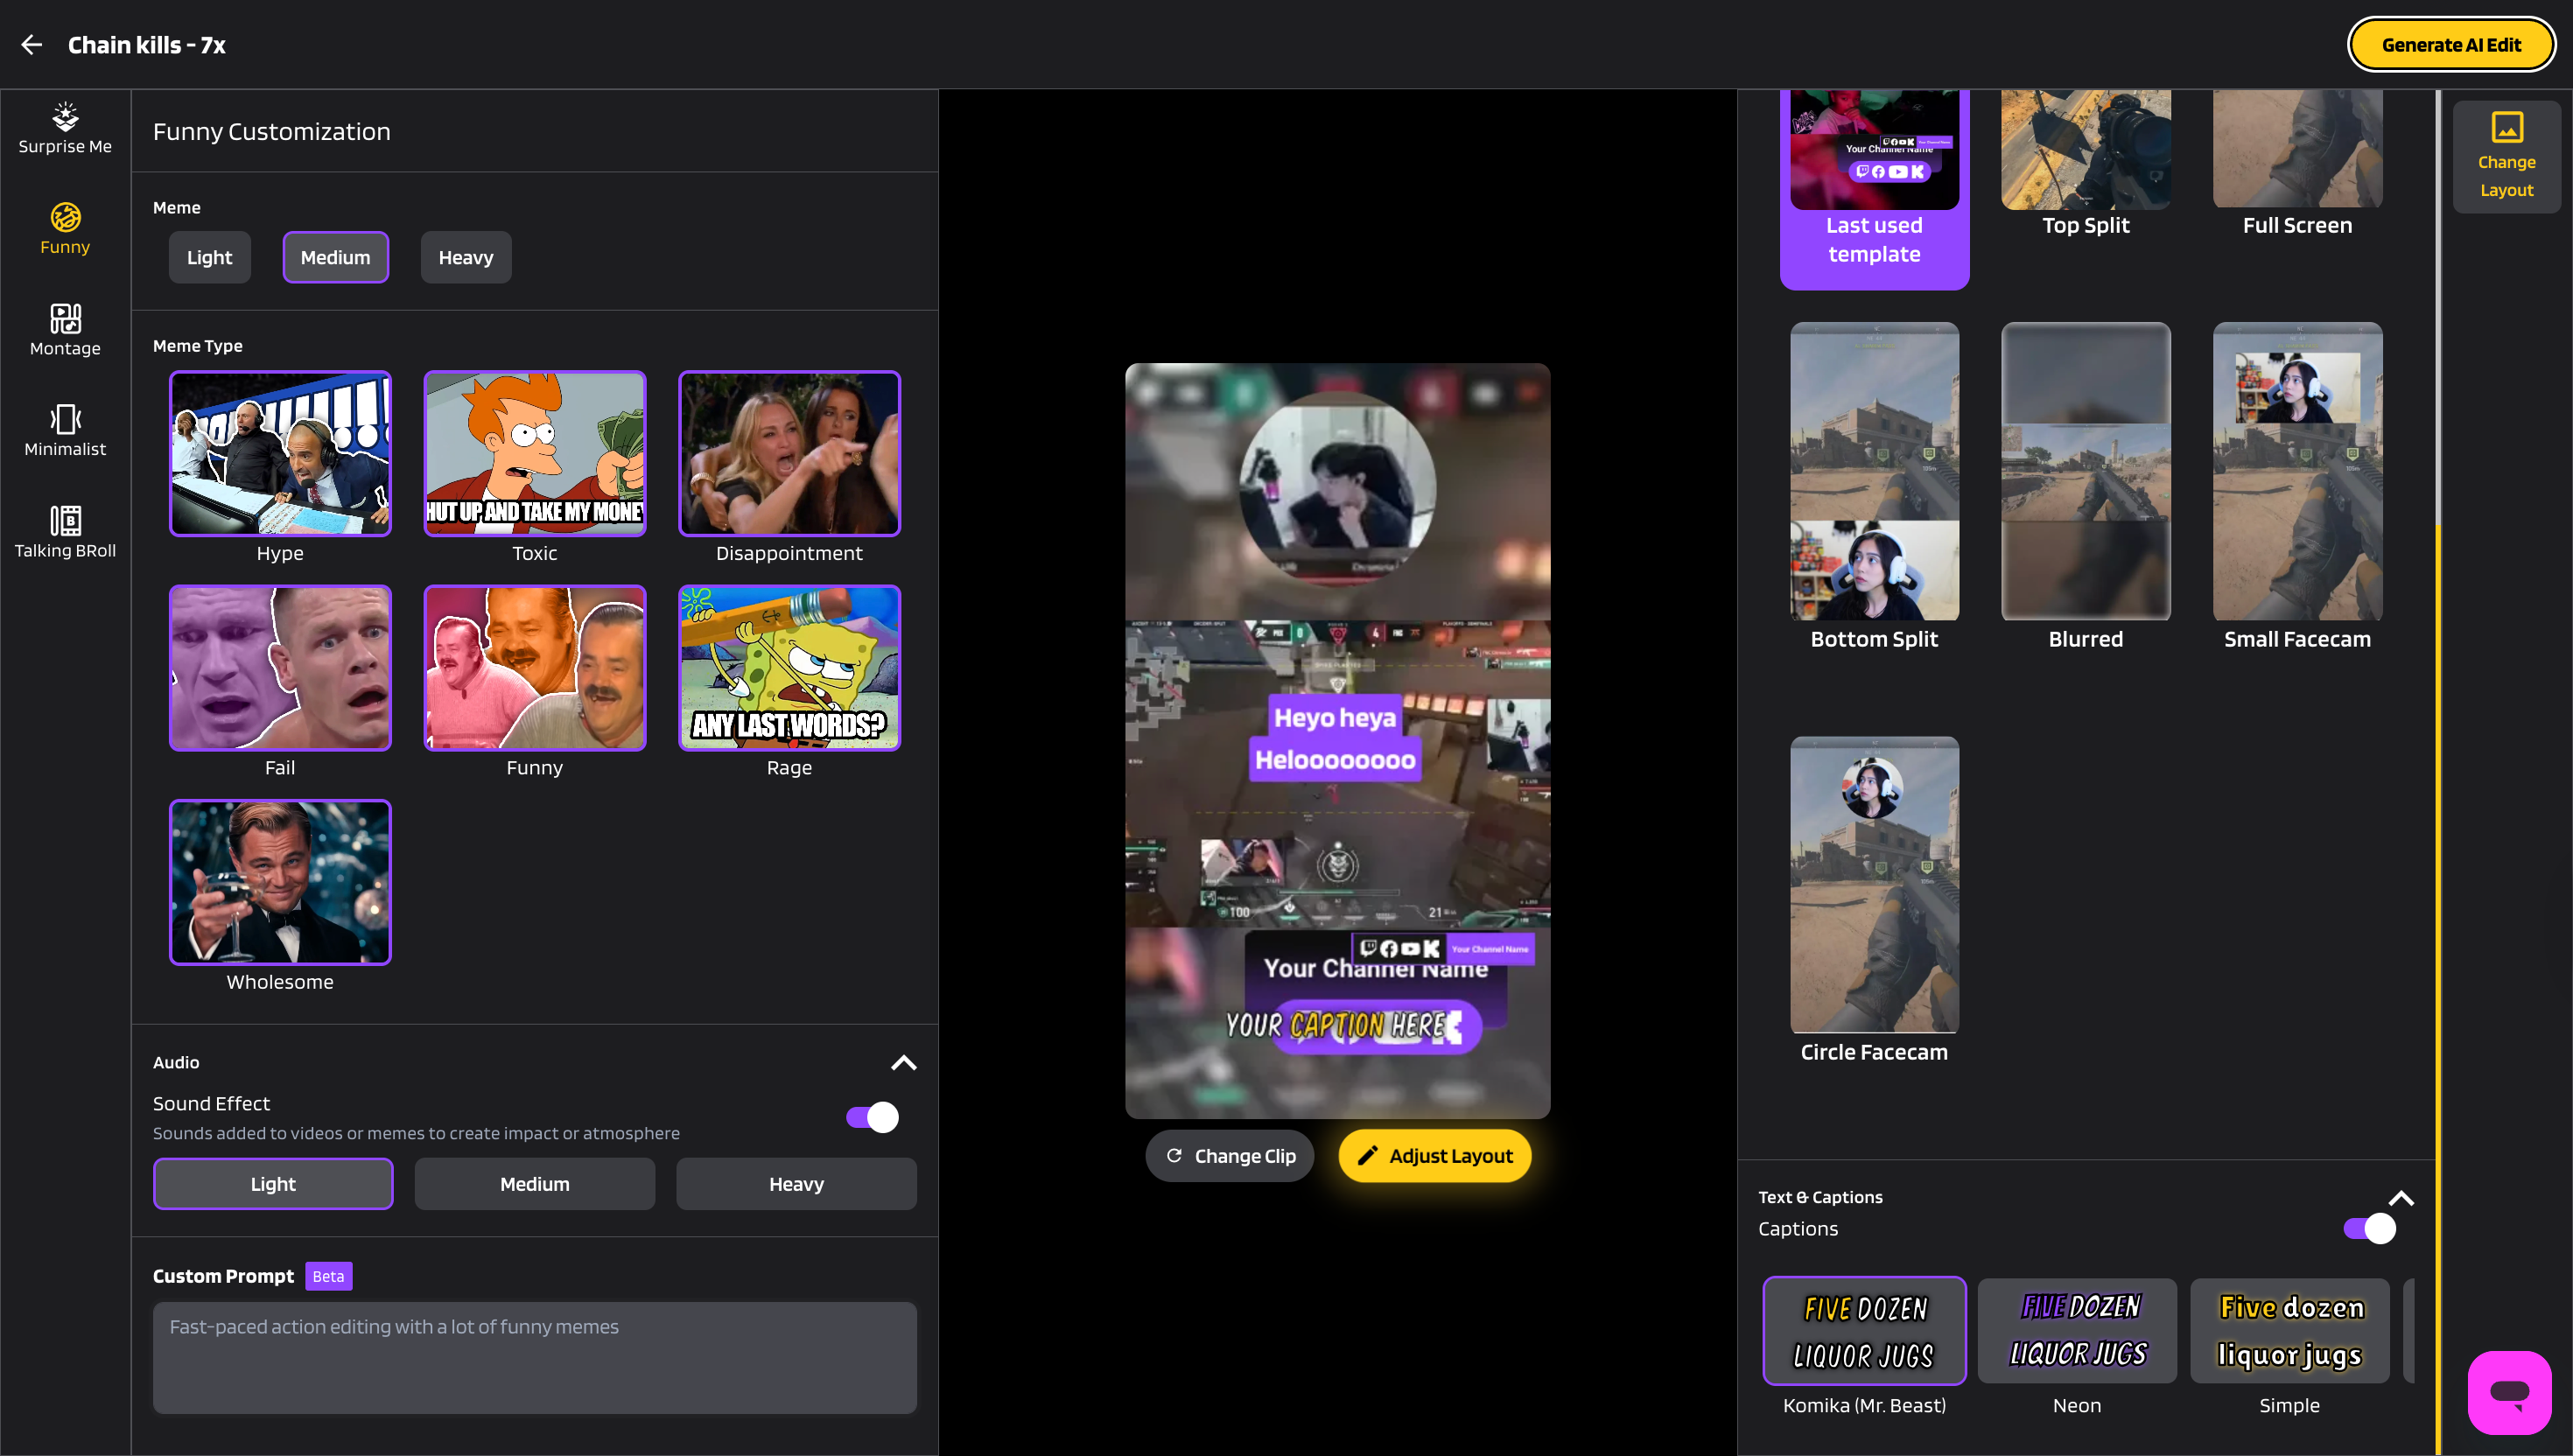The height and width of the screenshot is (1456, 2573).
Task: Select the Neon caption style
Action: [2077, 1331]
